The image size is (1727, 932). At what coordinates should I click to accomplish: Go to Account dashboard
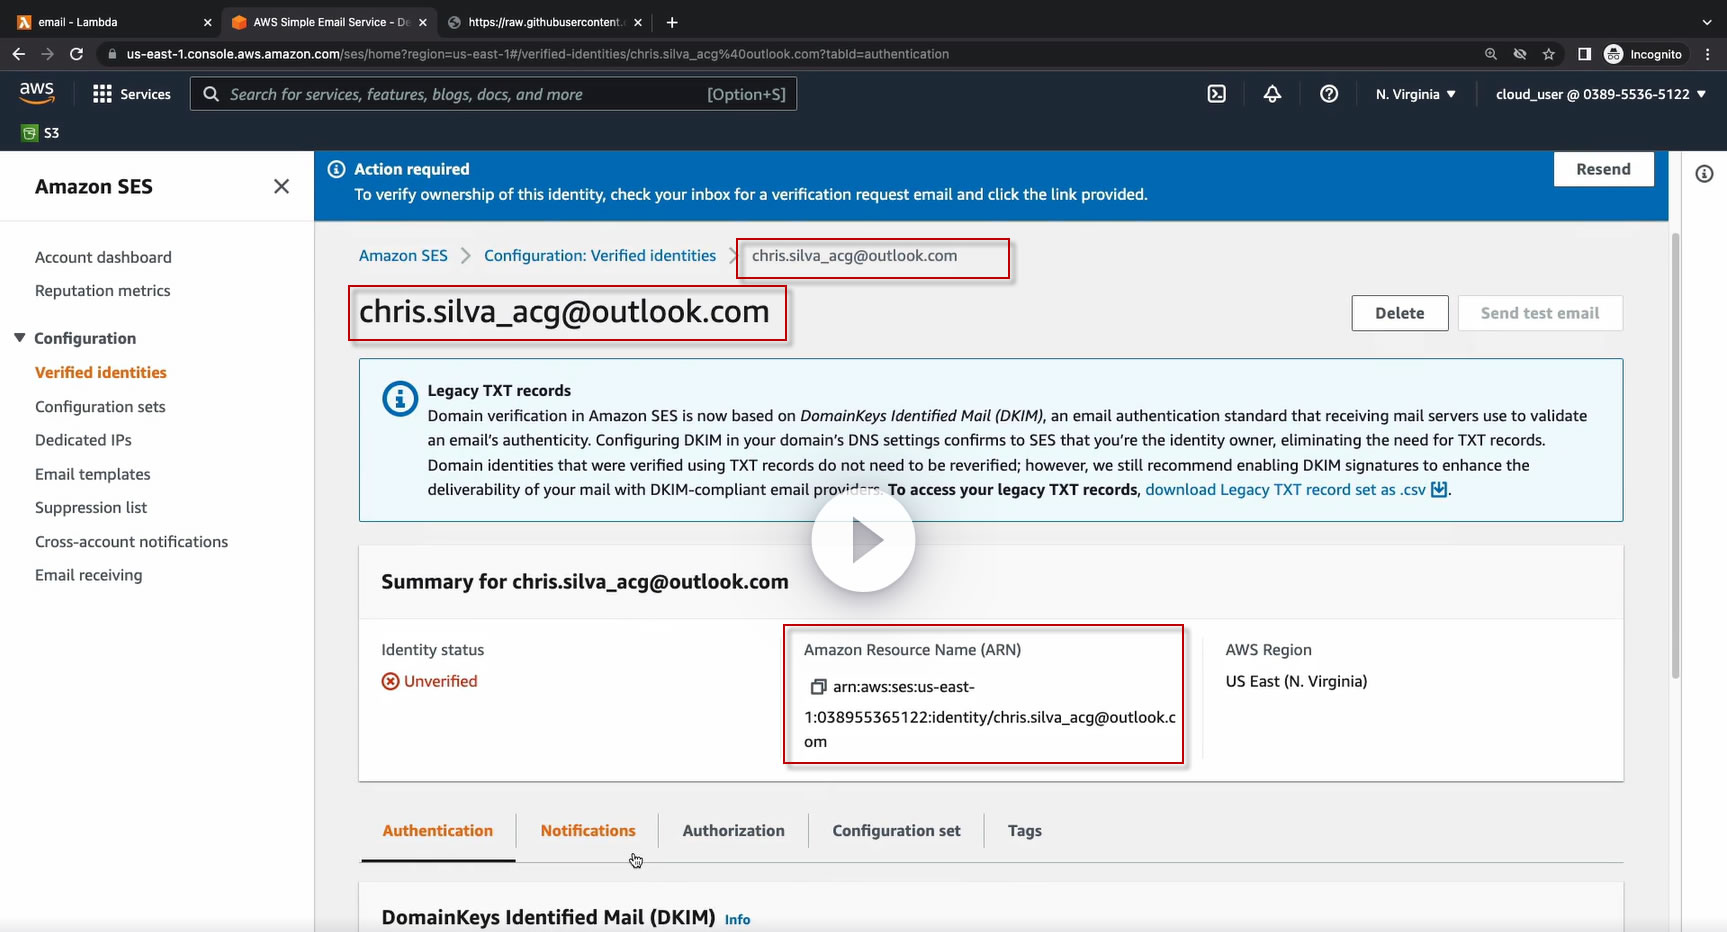point(103,257)
